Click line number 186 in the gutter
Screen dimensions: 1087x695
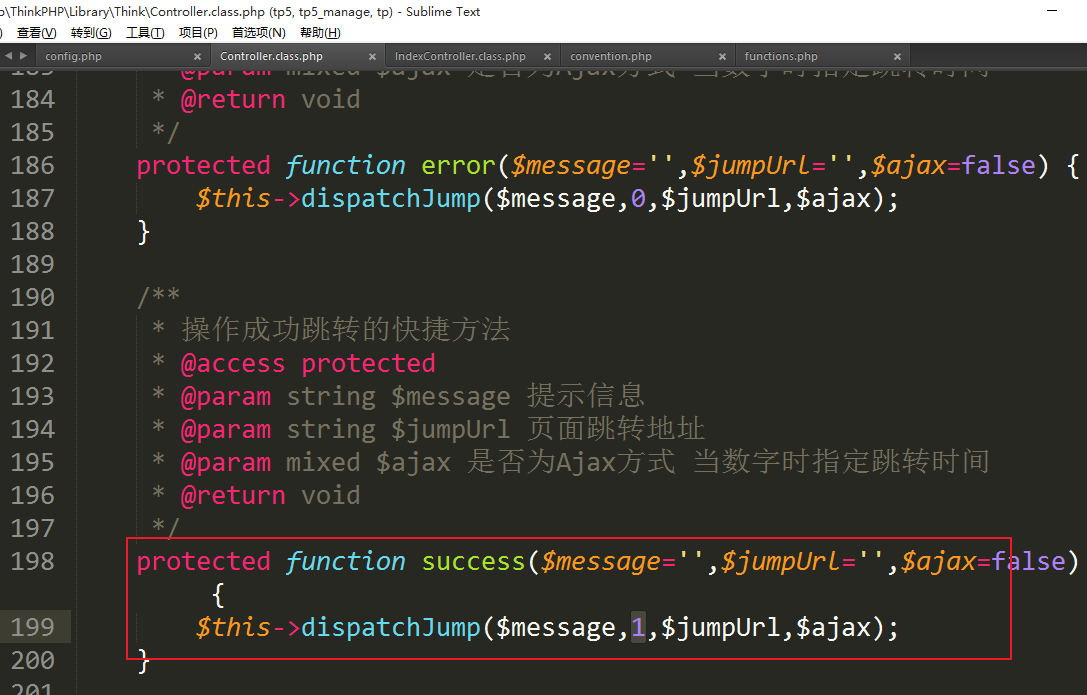(x=33, y=166)
